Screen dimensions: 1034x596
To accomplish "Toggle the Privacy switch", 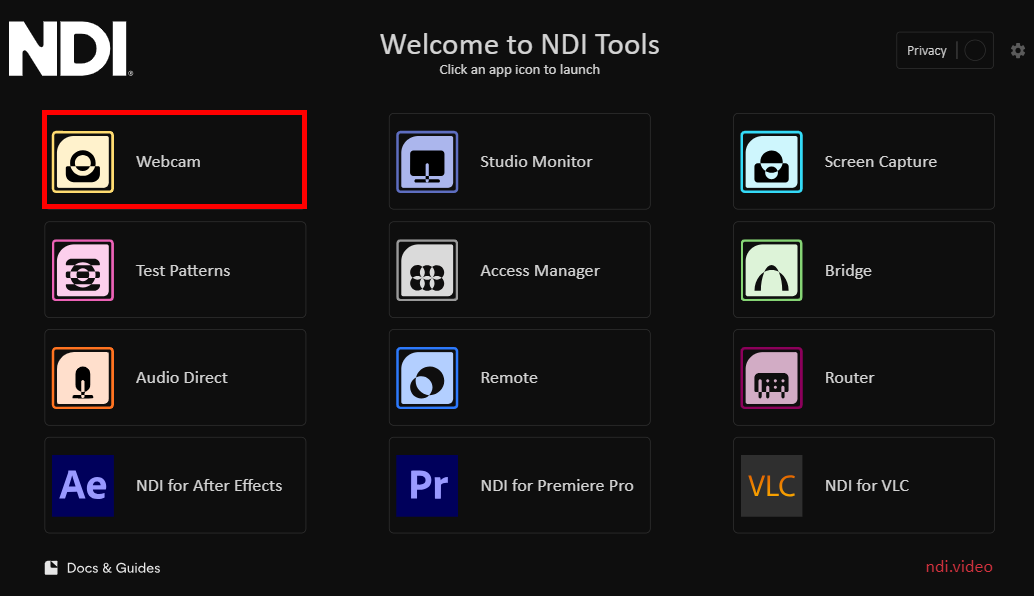I will [974, 51].
